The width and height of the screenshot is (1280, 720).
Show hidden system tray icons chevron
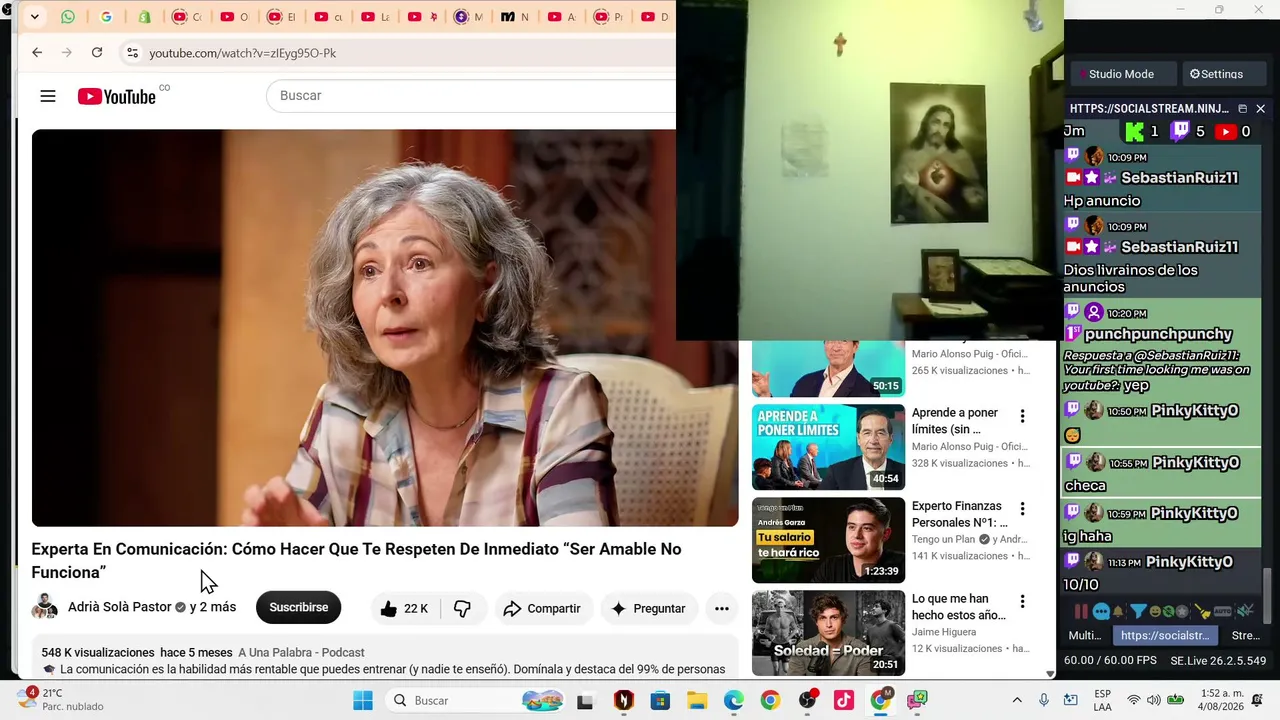pos(1017,700)
